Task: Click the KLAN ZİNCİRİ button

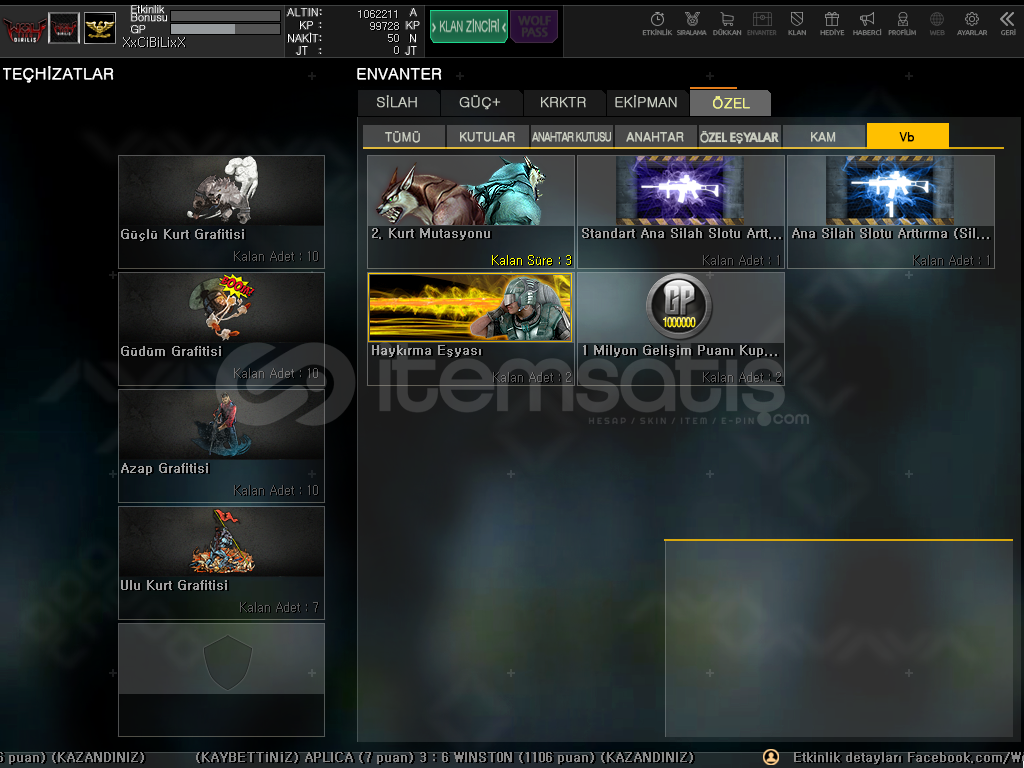Action: (468, 27)
